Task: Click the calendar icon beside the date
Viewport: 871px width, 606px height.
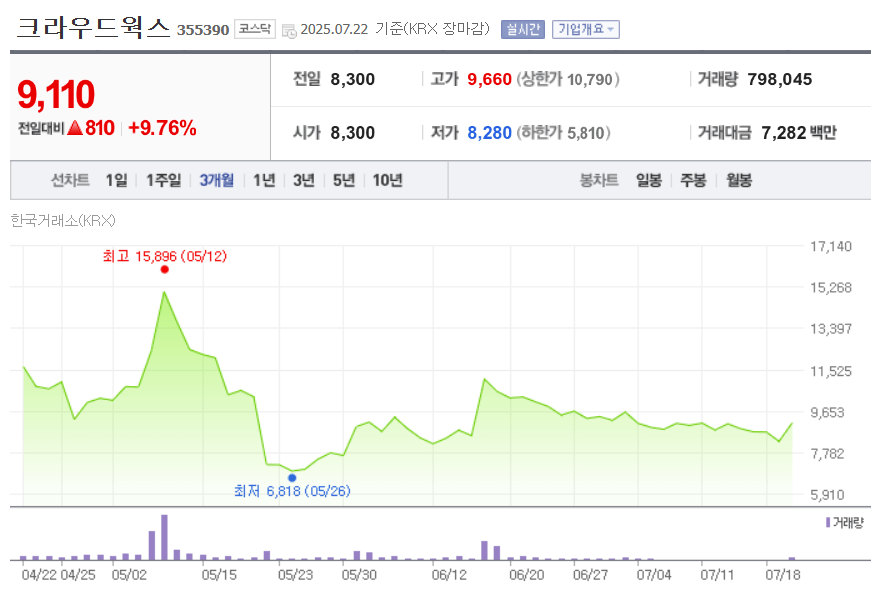Action: (x=288, y=29)
